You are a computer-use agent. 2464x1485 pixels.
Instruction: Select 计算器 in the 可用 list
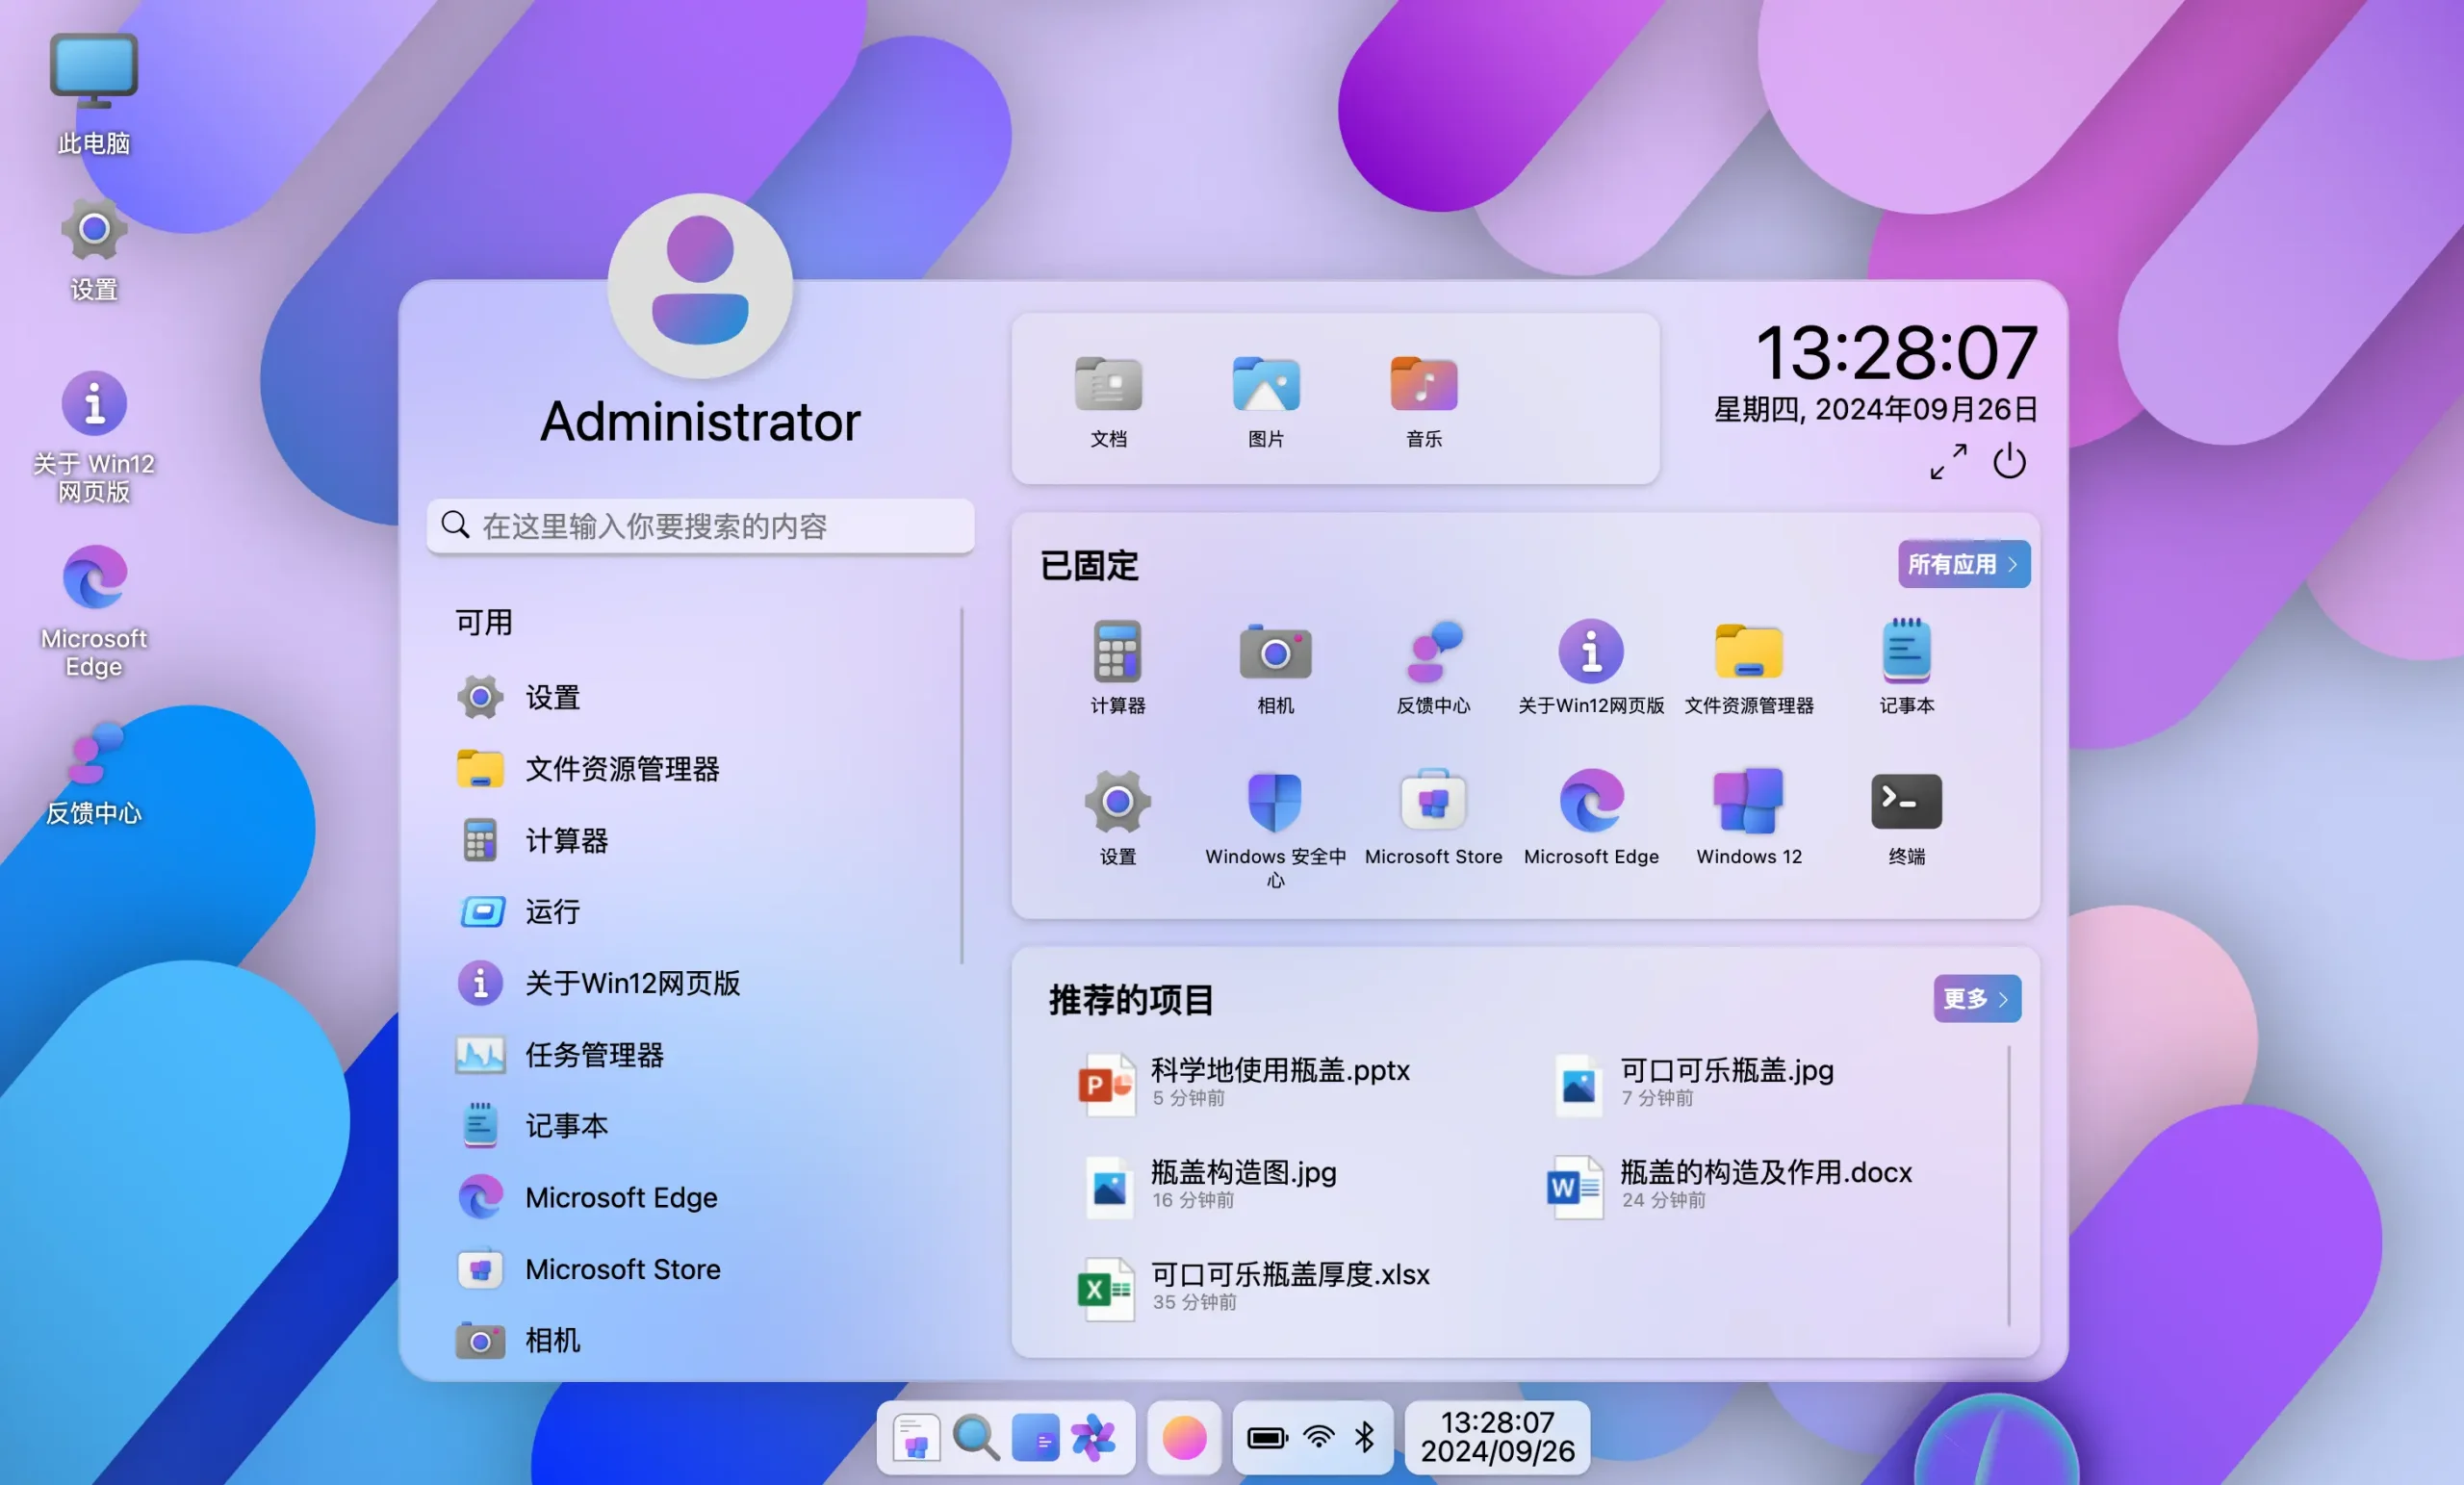(x=700, y=840)
